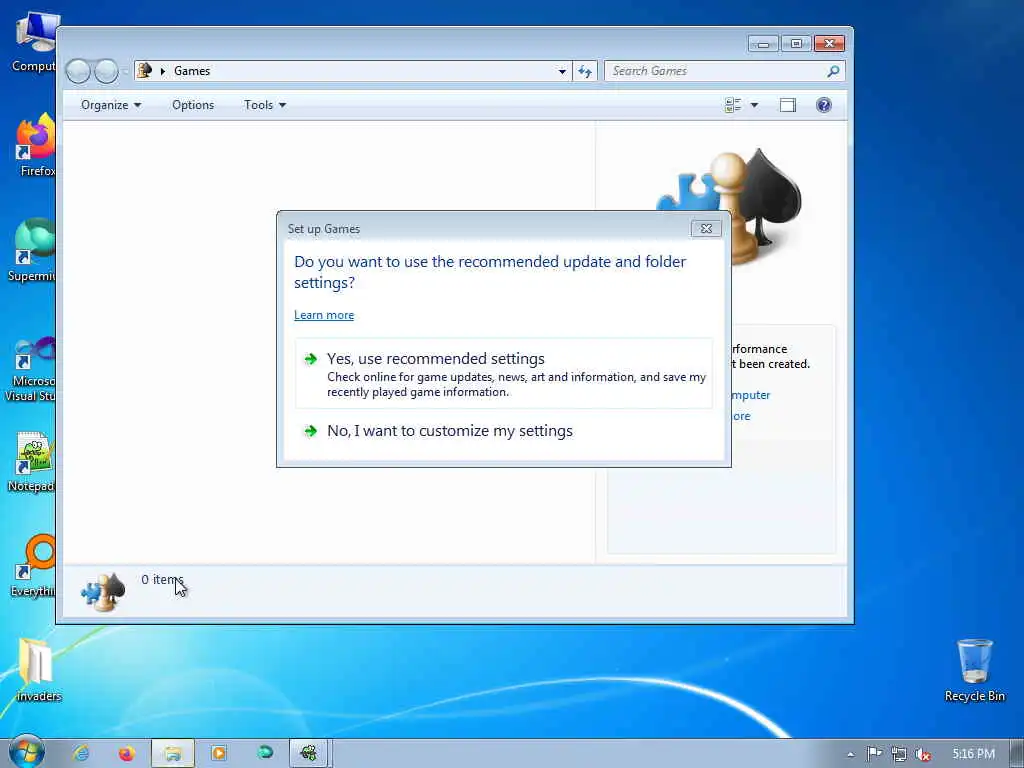The image size is (1024, 768).
Task: Click the Games taskbar button
Action: pyautogui.click(x=310, y=753)
